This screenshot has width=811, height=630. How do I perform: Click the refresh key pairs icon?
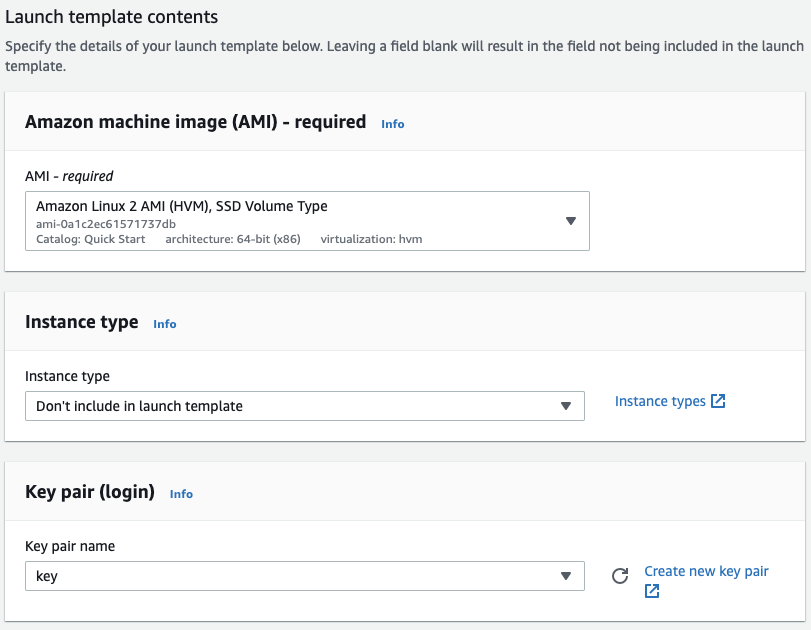620,576
